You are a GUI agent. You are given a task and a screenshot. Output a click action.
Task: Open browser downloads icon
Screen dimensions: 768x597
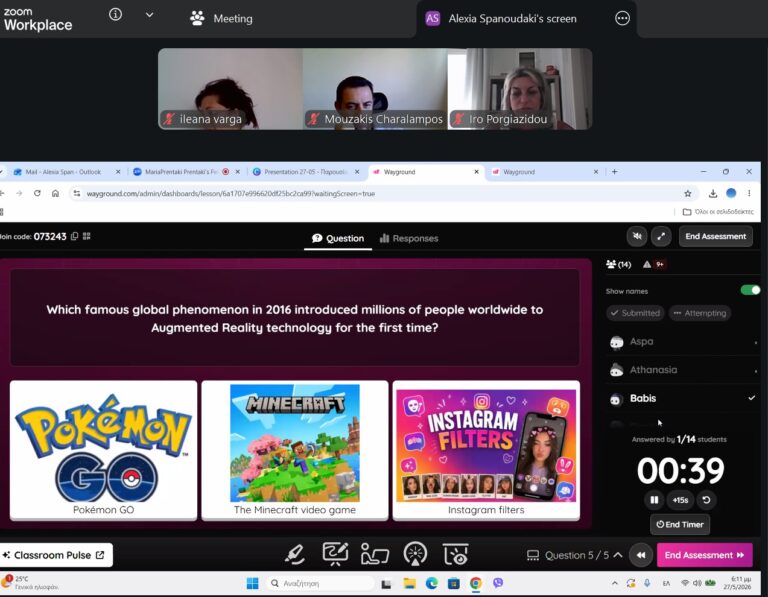pyautogui.click(x=713, y=193)
